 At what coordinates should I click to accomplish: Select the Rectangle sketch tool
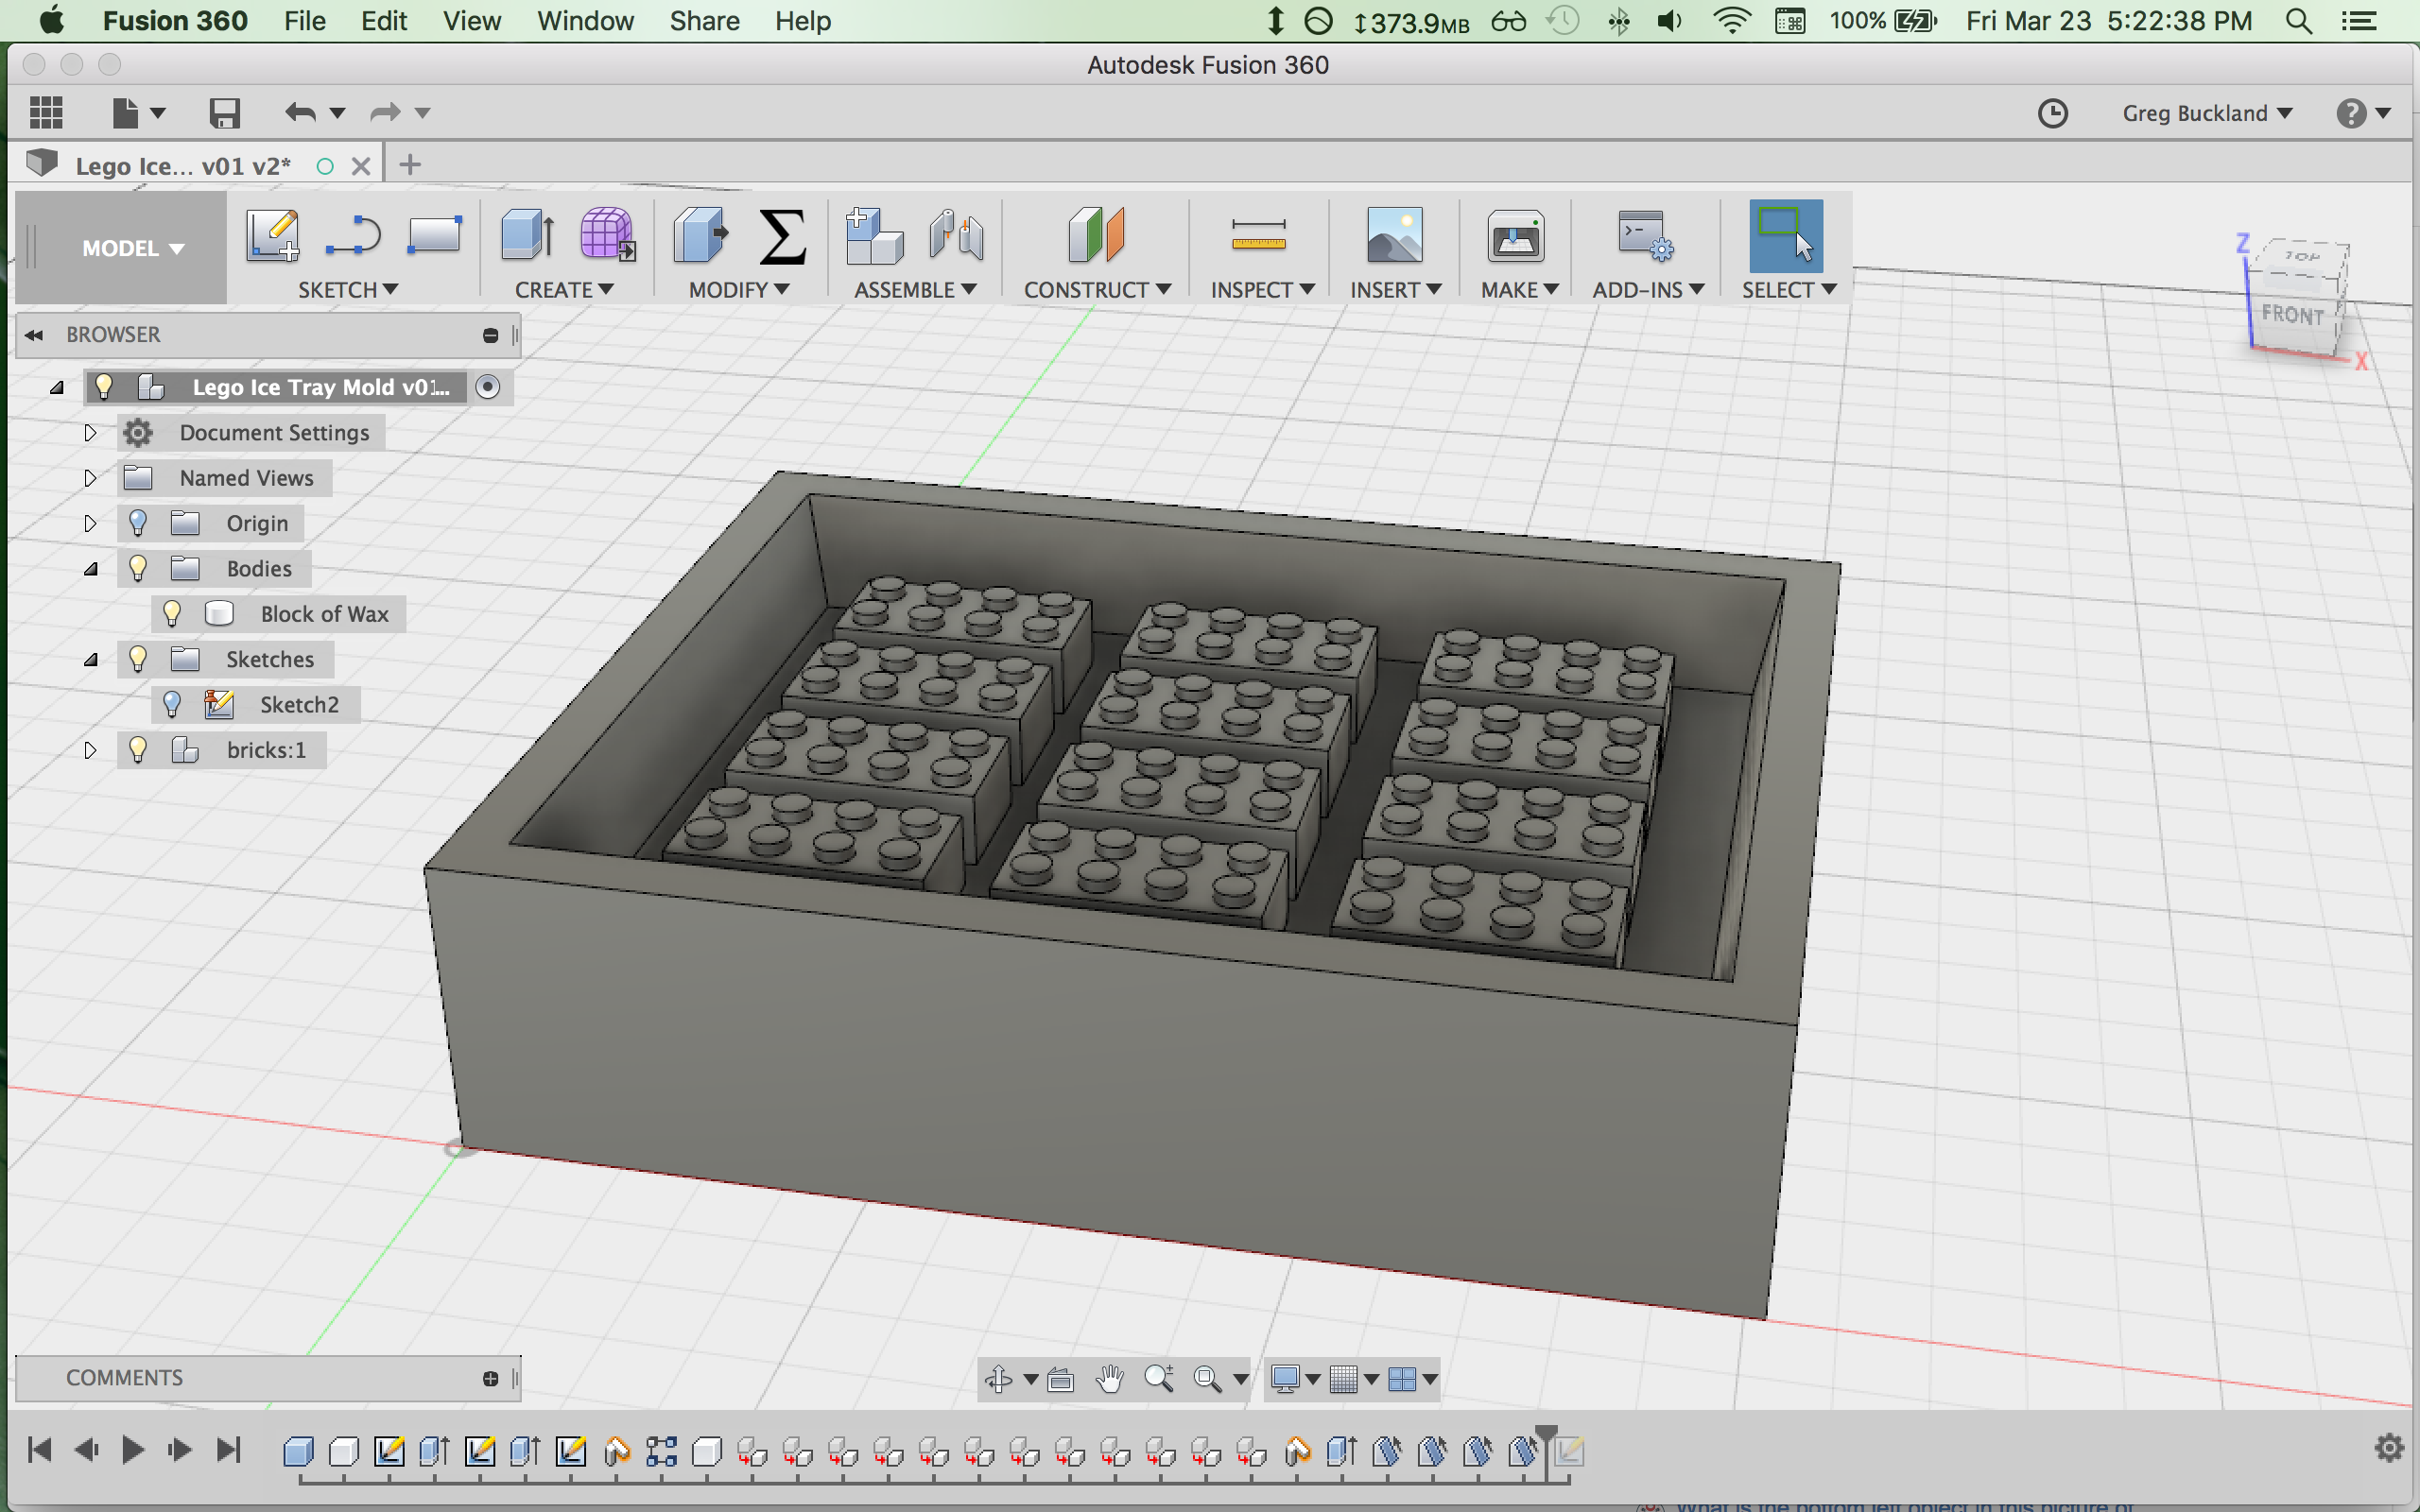[x=435, y=236]
